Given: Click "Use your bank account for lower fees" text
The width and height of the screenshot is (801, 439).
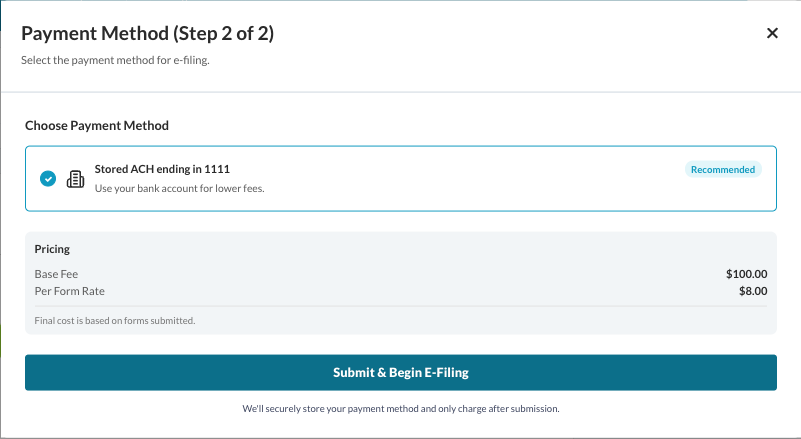Looking at the screenshot, I should [x=179, y=188].
